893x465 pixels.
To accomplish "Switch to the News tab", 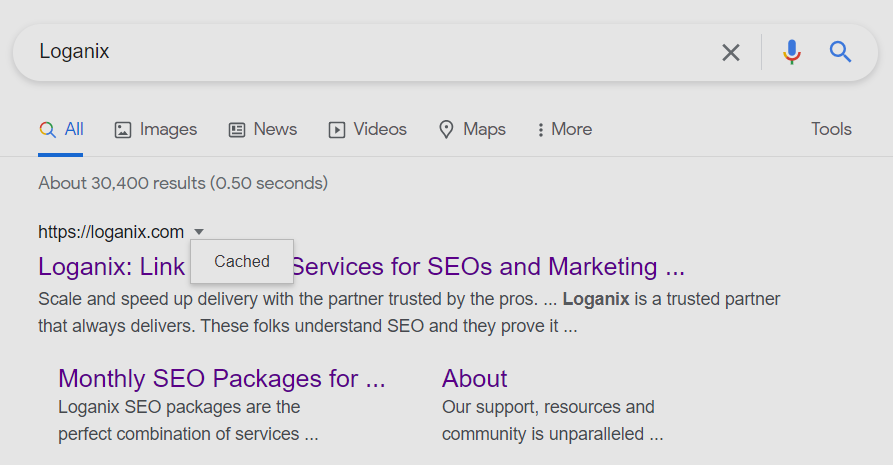I will [263, 129].
